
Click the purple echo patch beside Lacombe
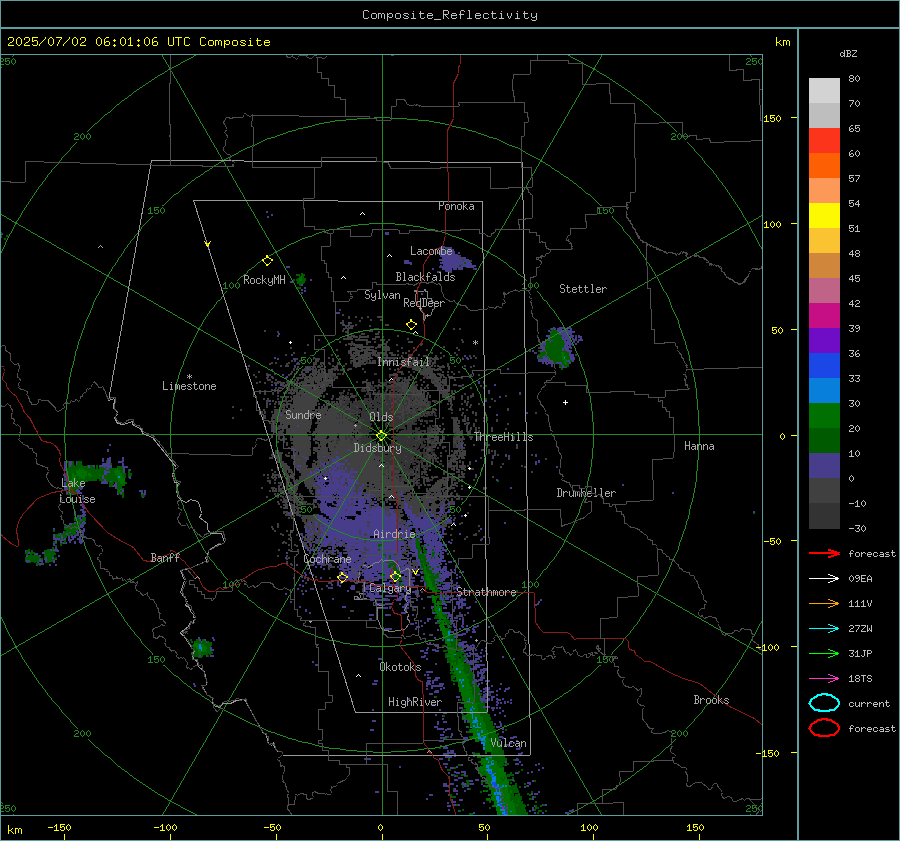[456, 261]
